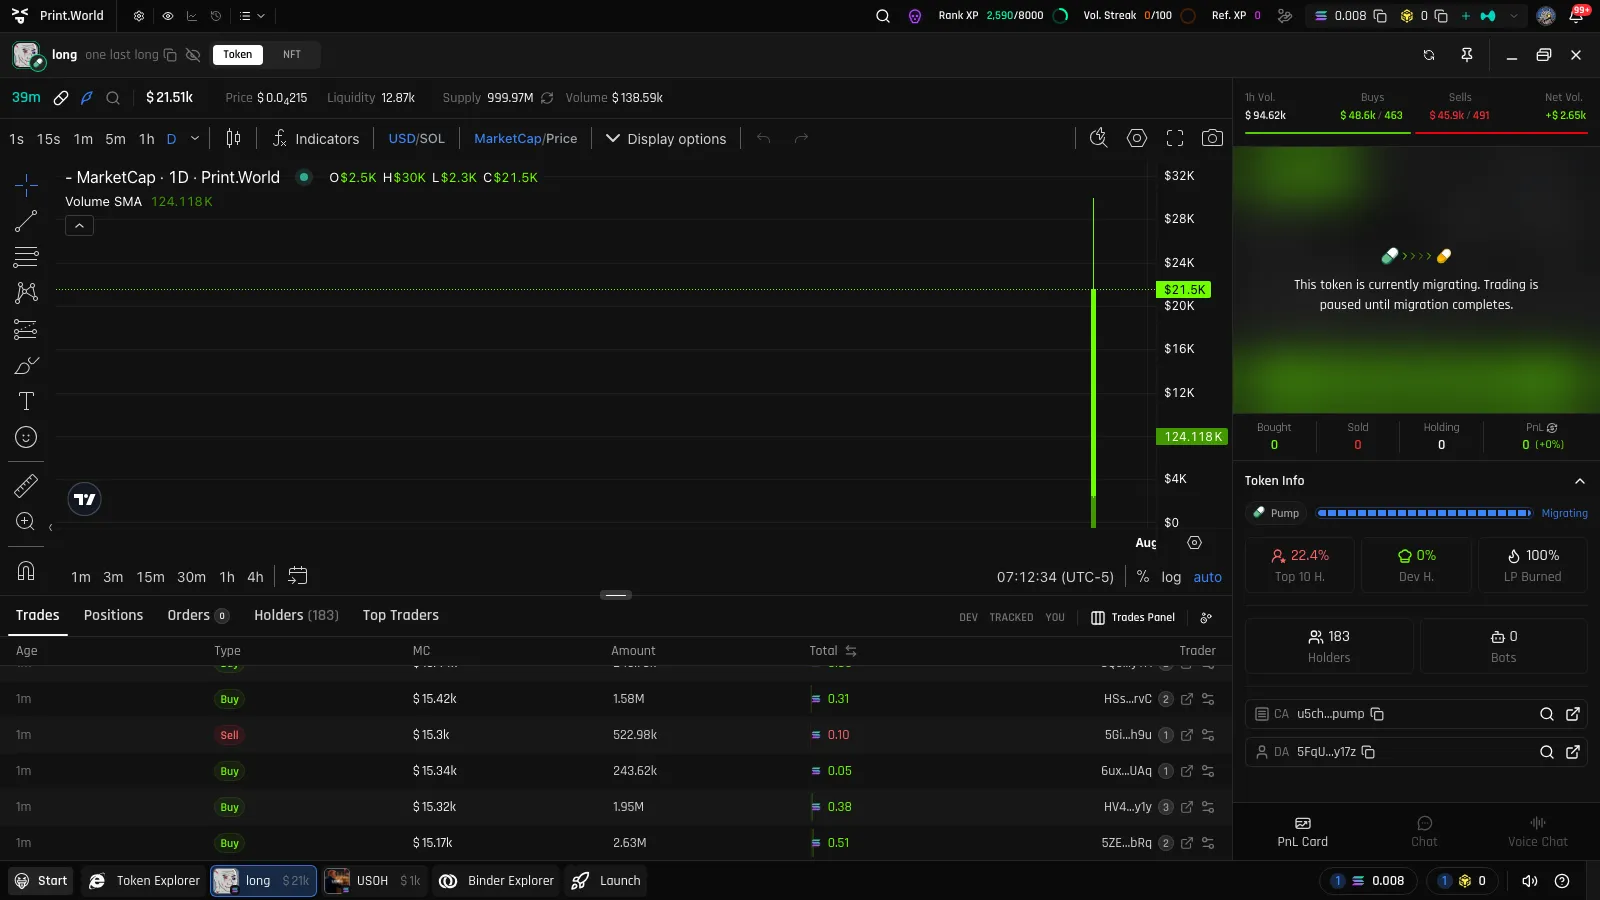The height and width of the screenshot is (900, 1600).
Task: Switch to NFT tab
Action: tap(292, 55)
